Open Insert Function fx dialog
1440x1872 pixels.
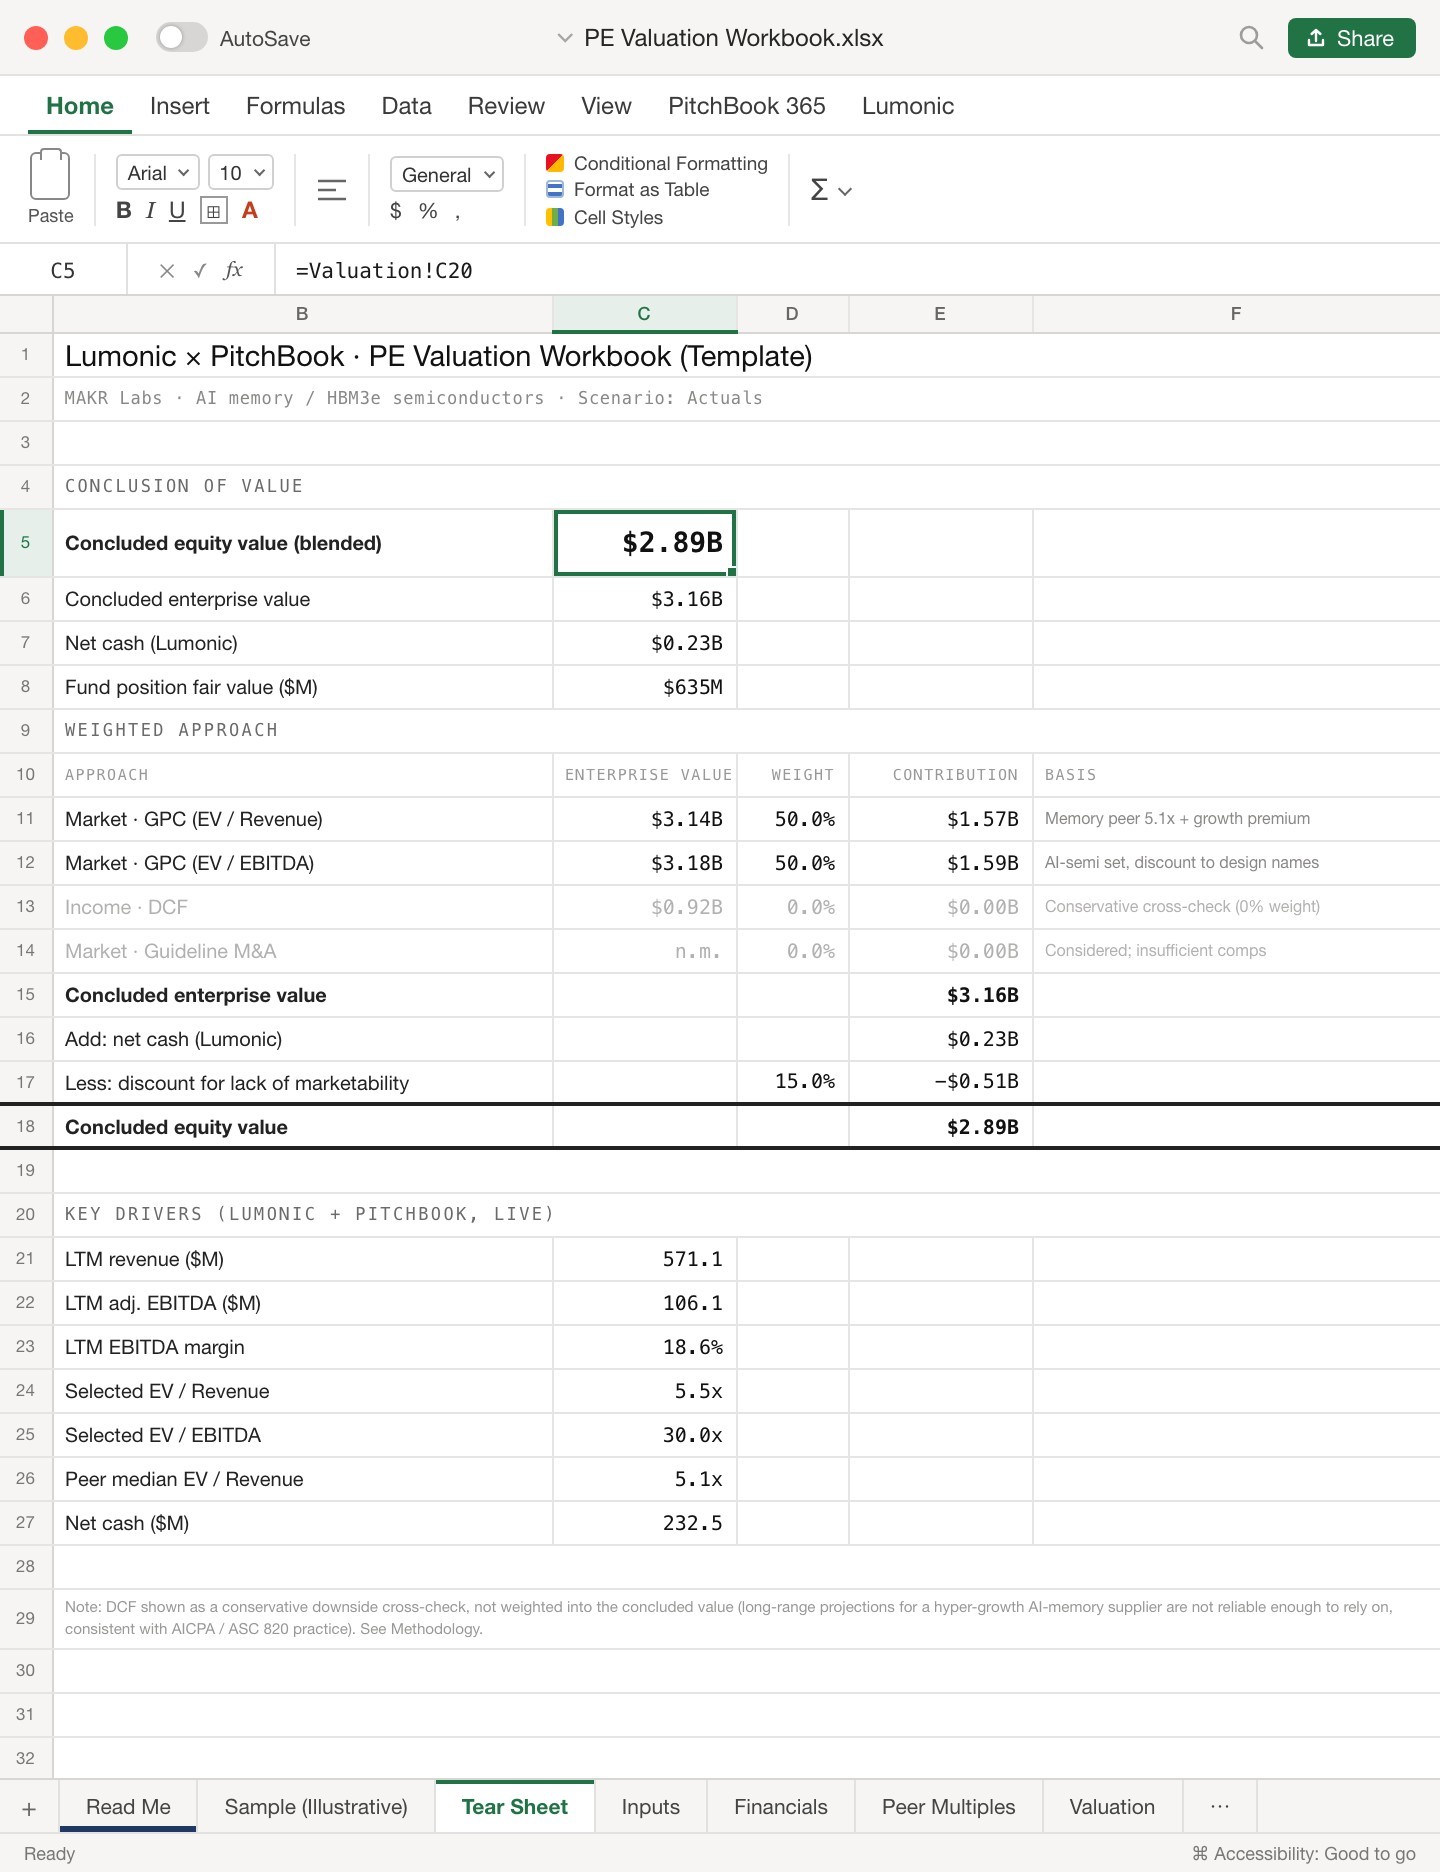pos(233,270)
